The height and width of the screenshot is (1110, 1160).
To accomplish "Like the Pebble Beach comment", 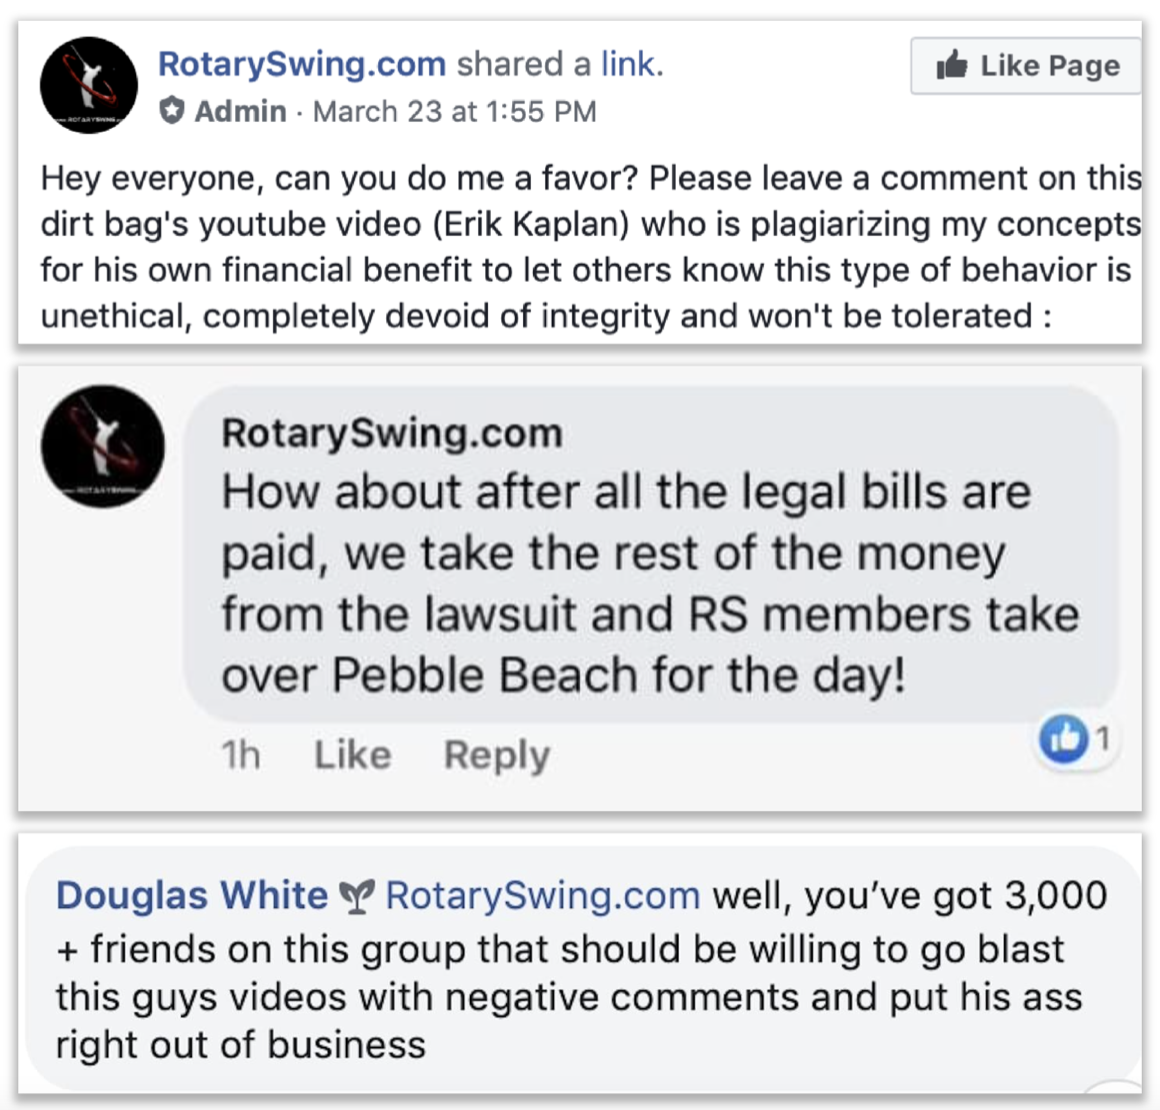I will click(353, 755).
